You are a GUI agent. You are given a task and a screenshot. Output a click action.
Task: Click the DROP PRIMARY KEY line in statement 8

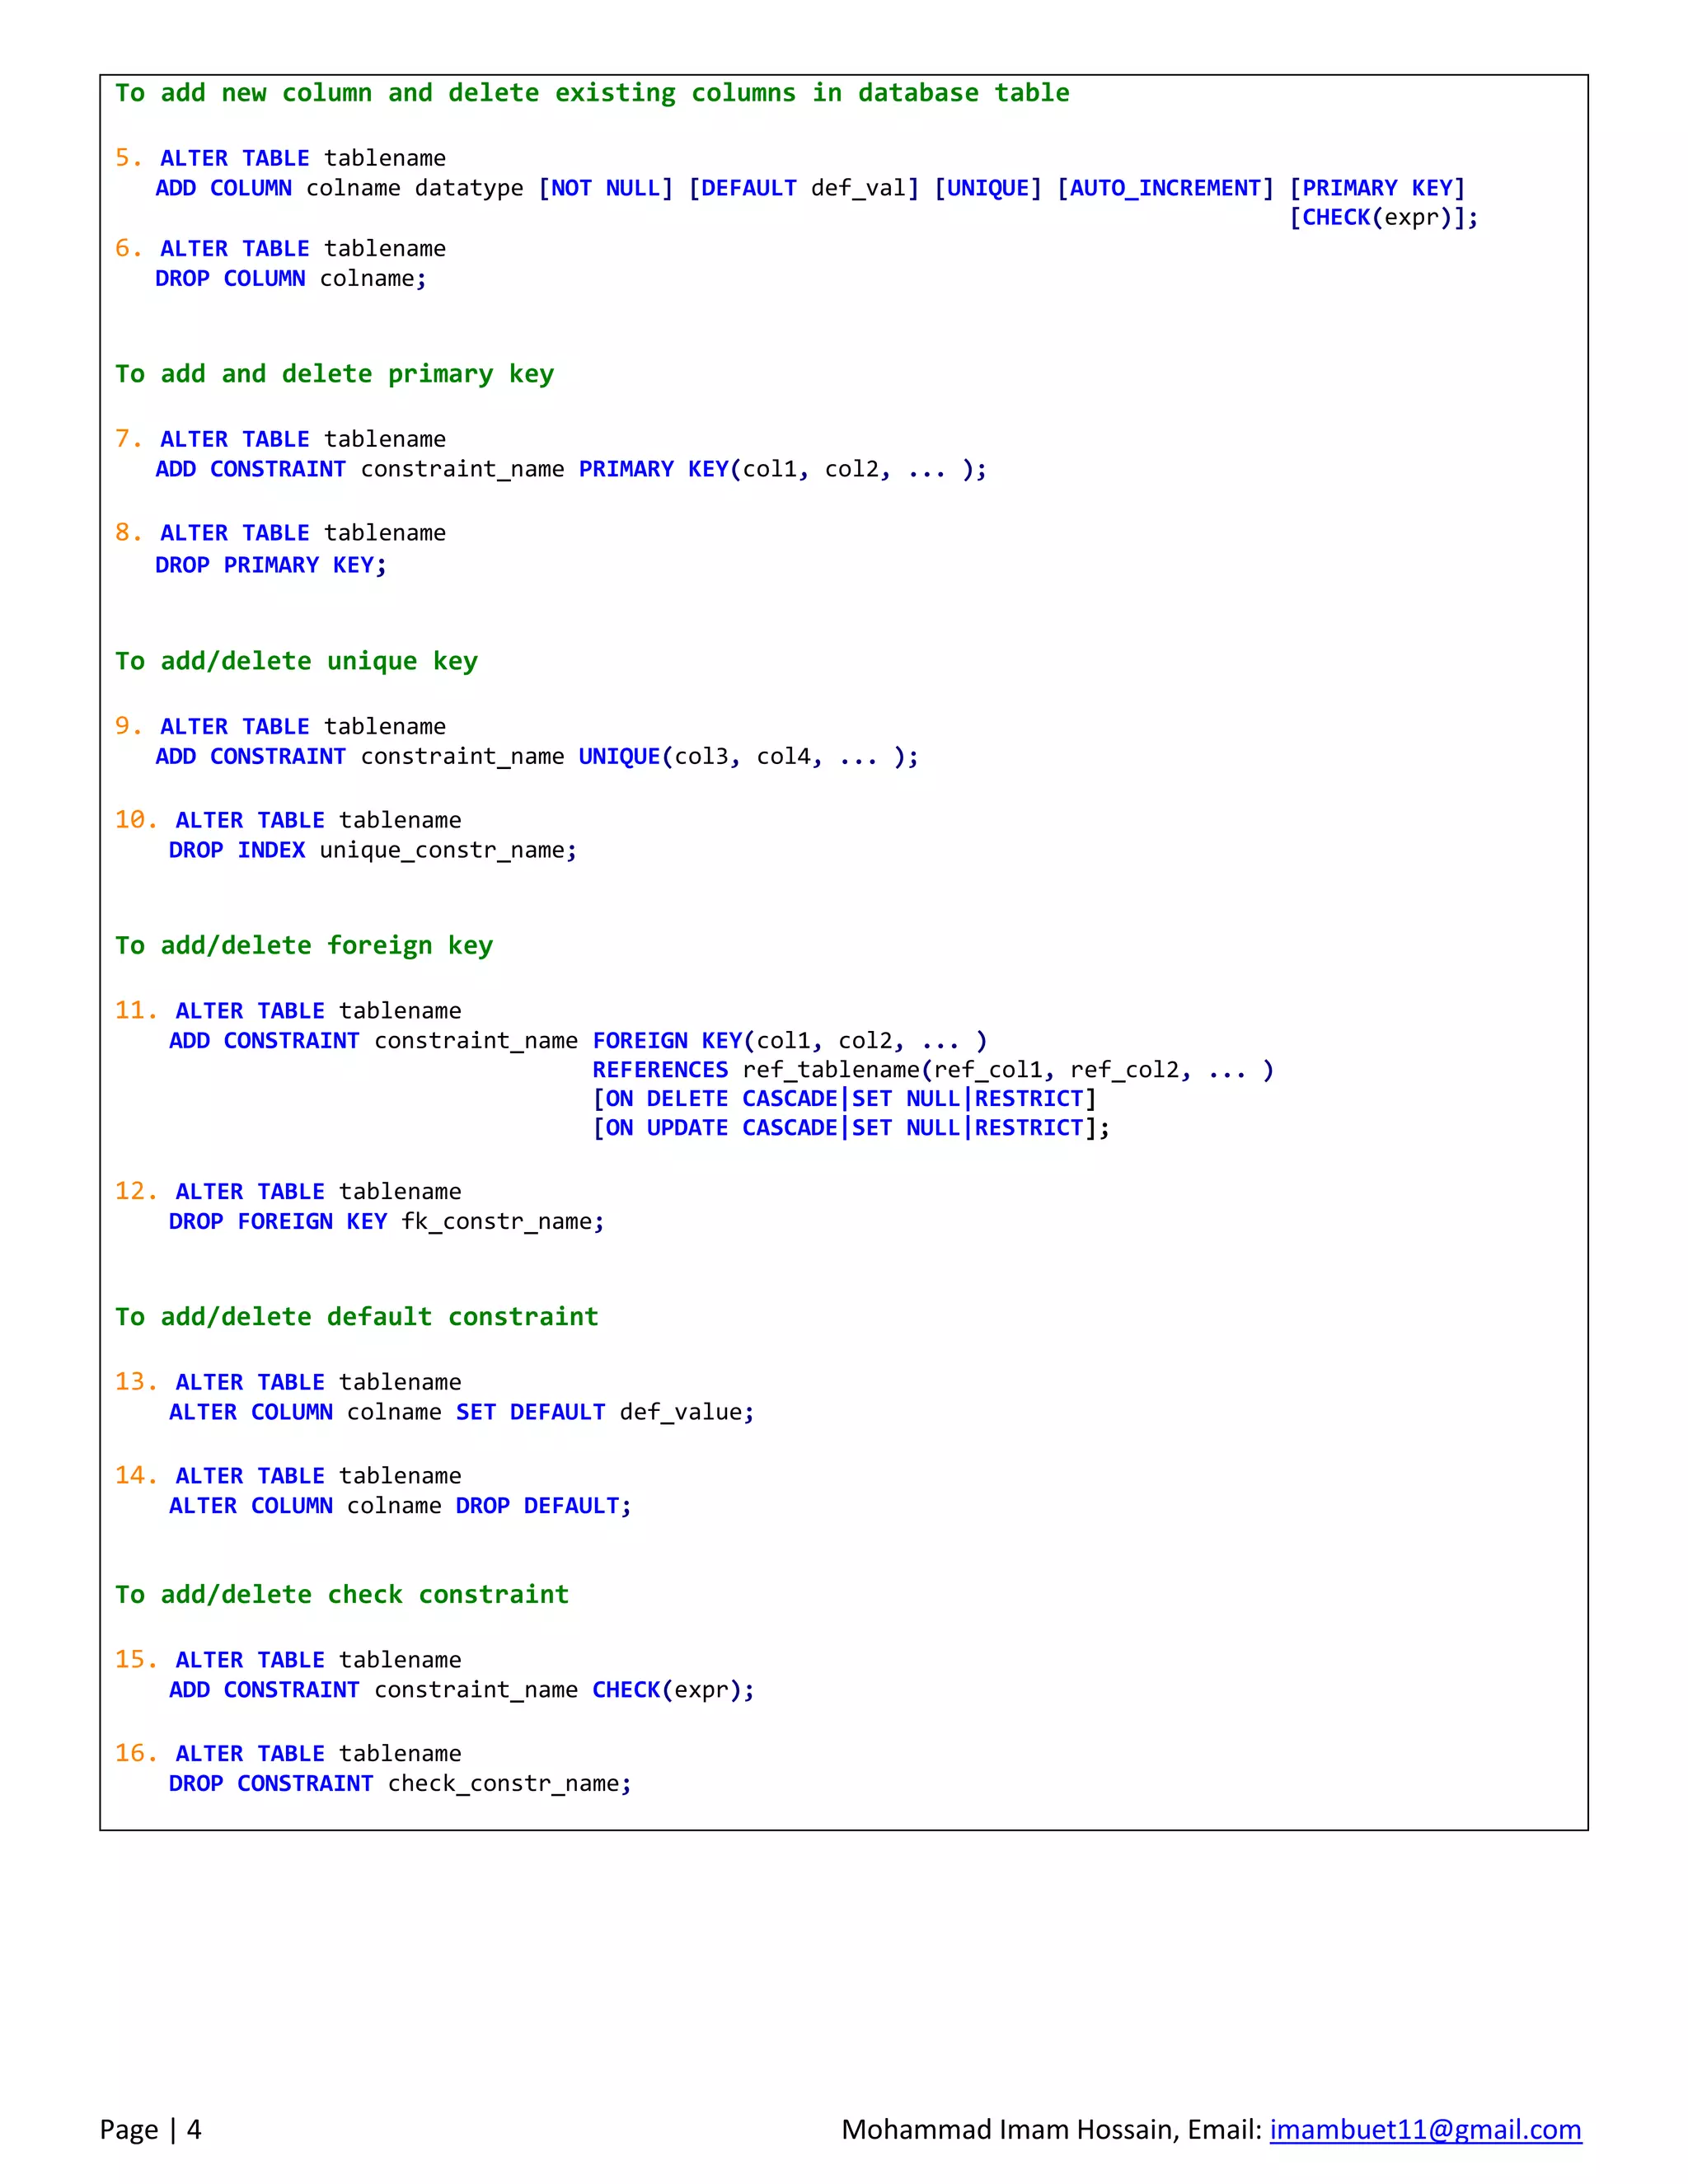270,565
